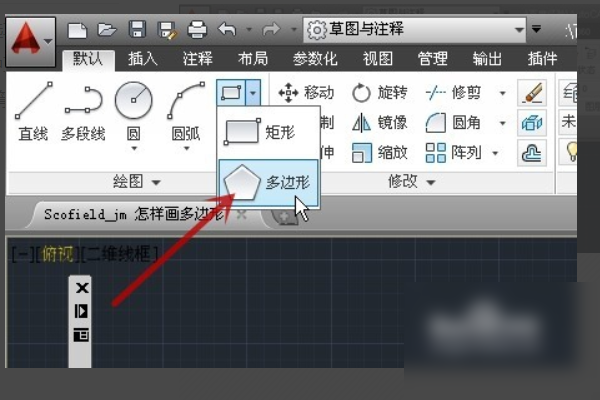Click the [-] viewport control
This screenshot has height=400, width=600.
pyautogui.click(x=23, y=253)
